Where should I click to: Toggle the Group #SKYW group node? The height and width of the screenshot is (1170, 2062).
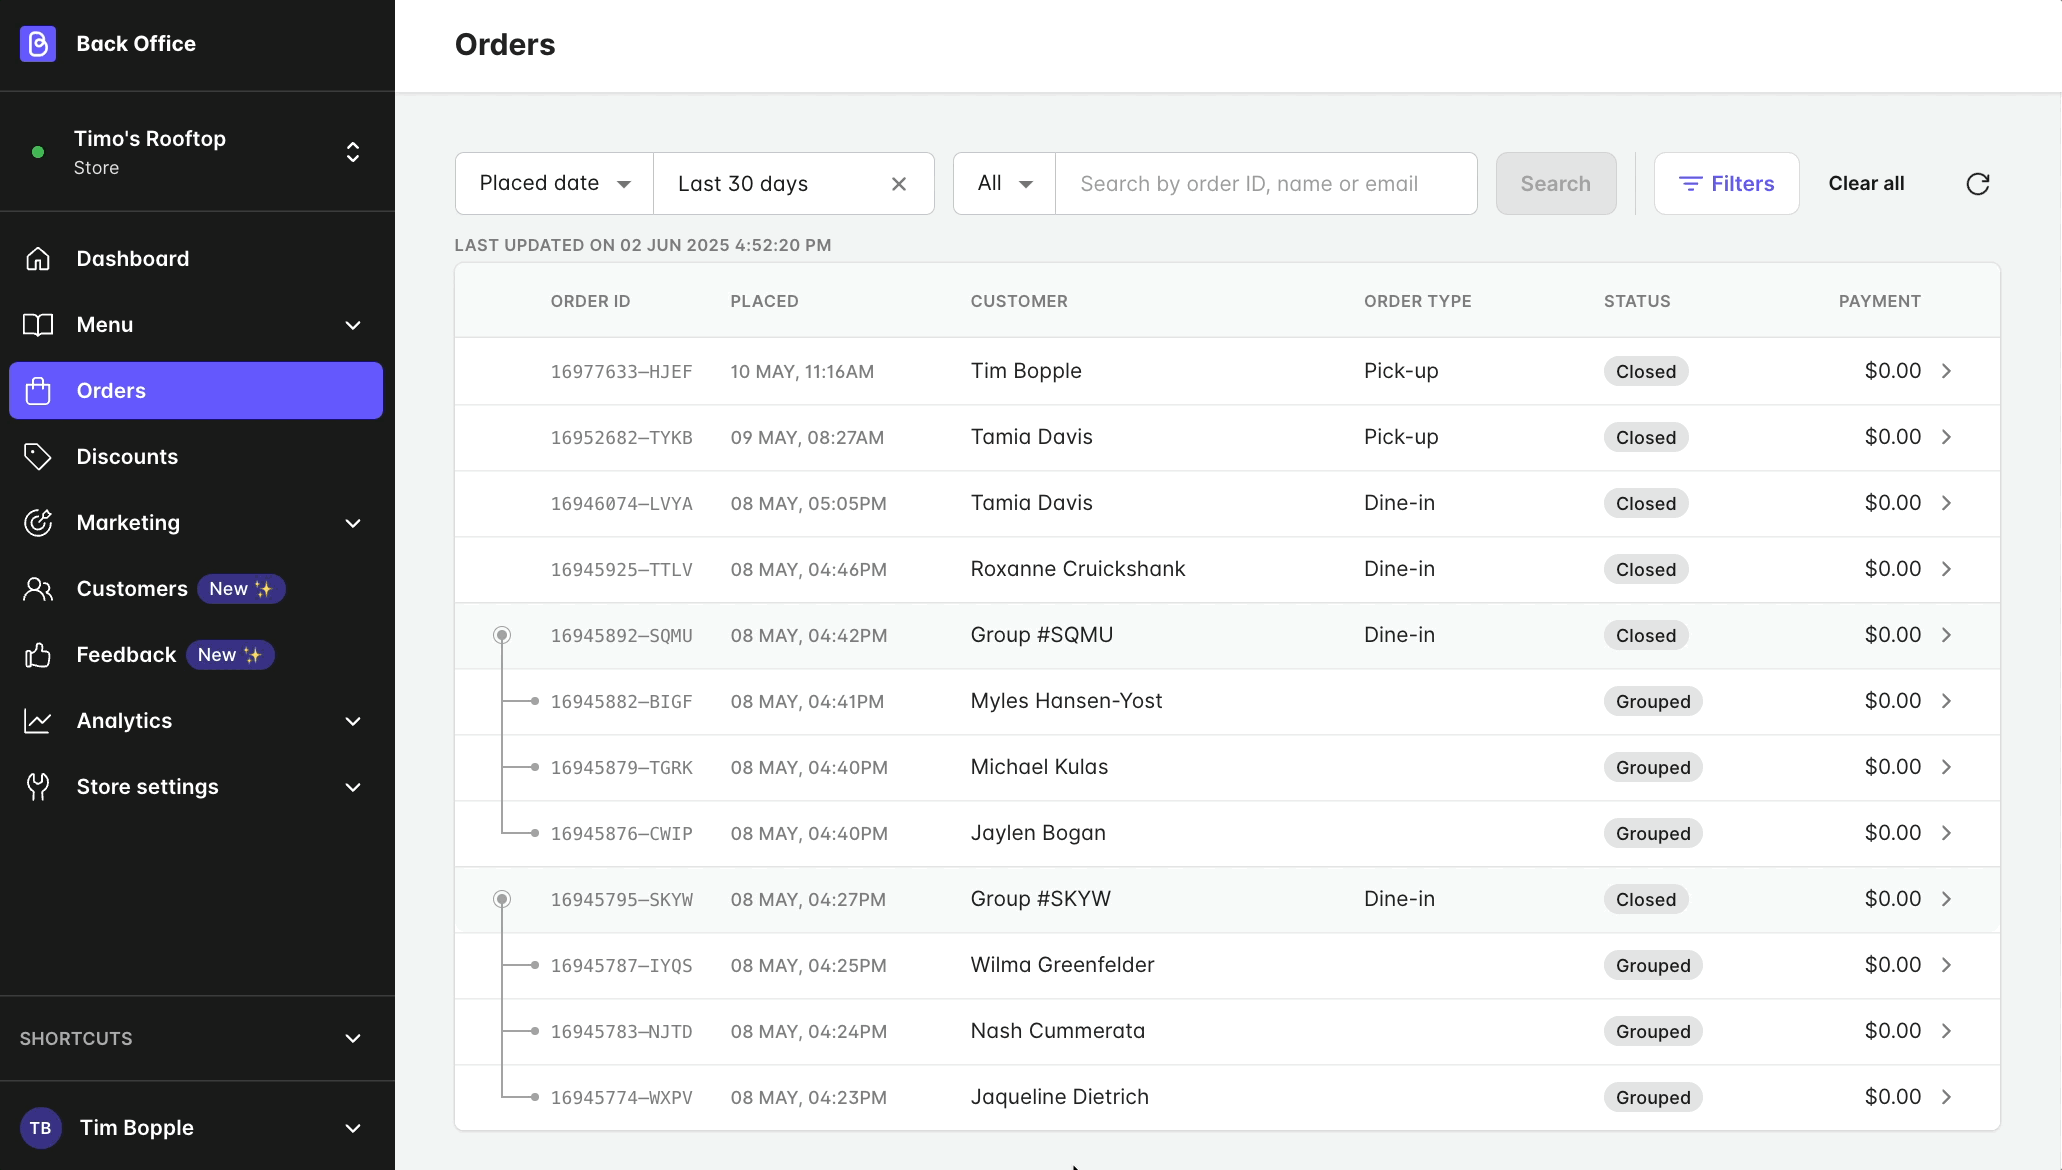coord(502,899)
